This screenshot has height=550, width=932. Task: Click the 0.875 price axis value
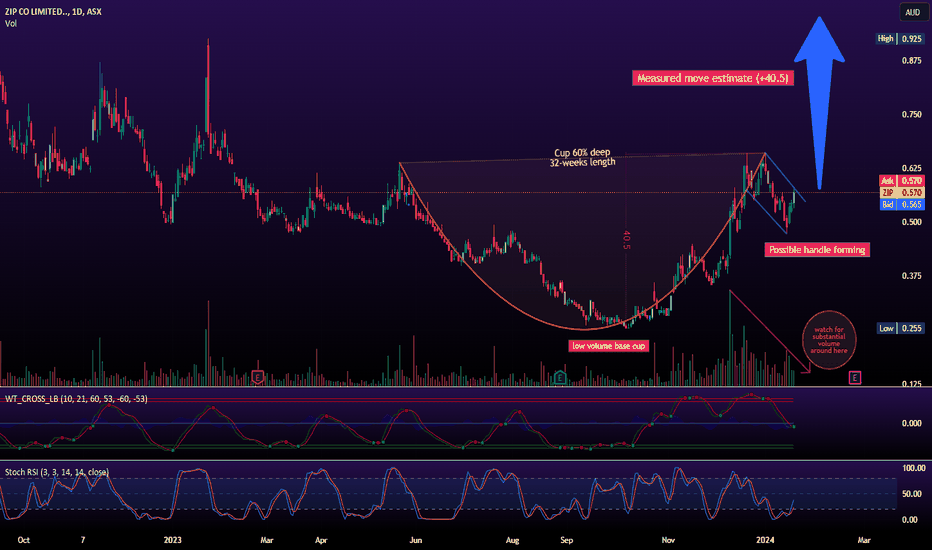[x=911, y=61]
